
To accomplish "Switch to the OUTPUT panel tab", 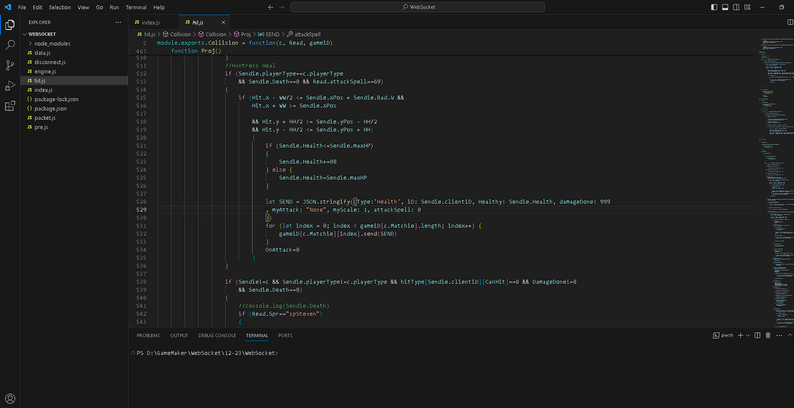I will pos(179,336).
